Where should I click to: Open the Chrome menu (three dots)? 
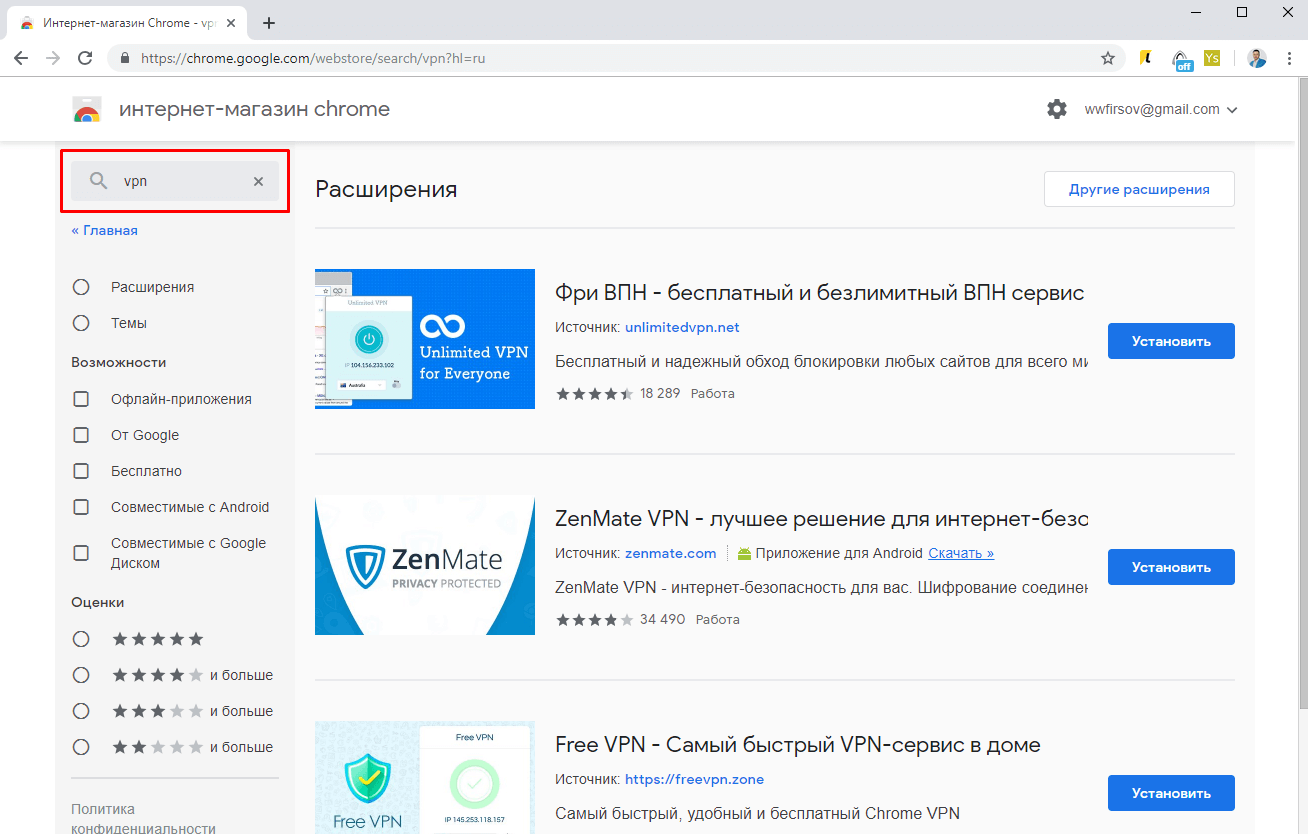(1289, 58)
